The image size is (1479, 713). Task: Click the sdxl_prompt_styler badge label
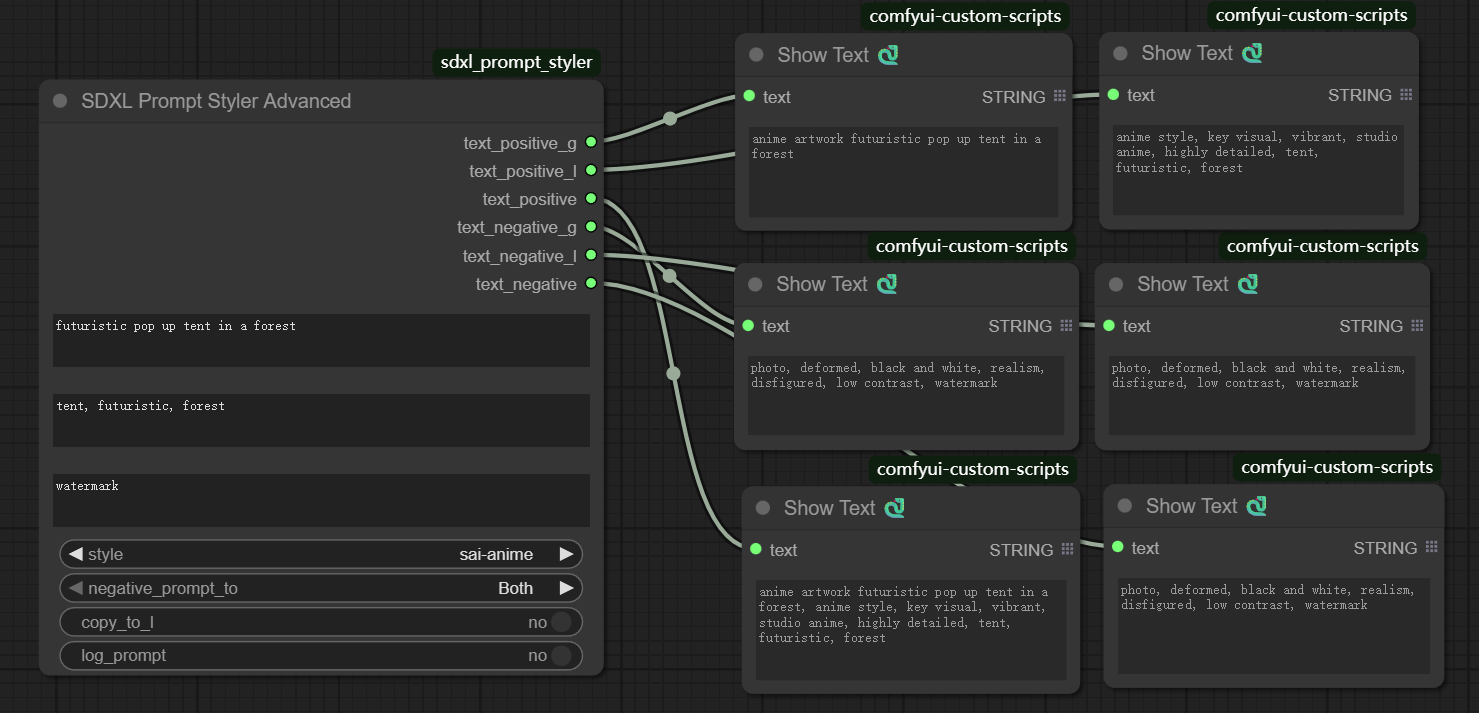pos(516,62)
